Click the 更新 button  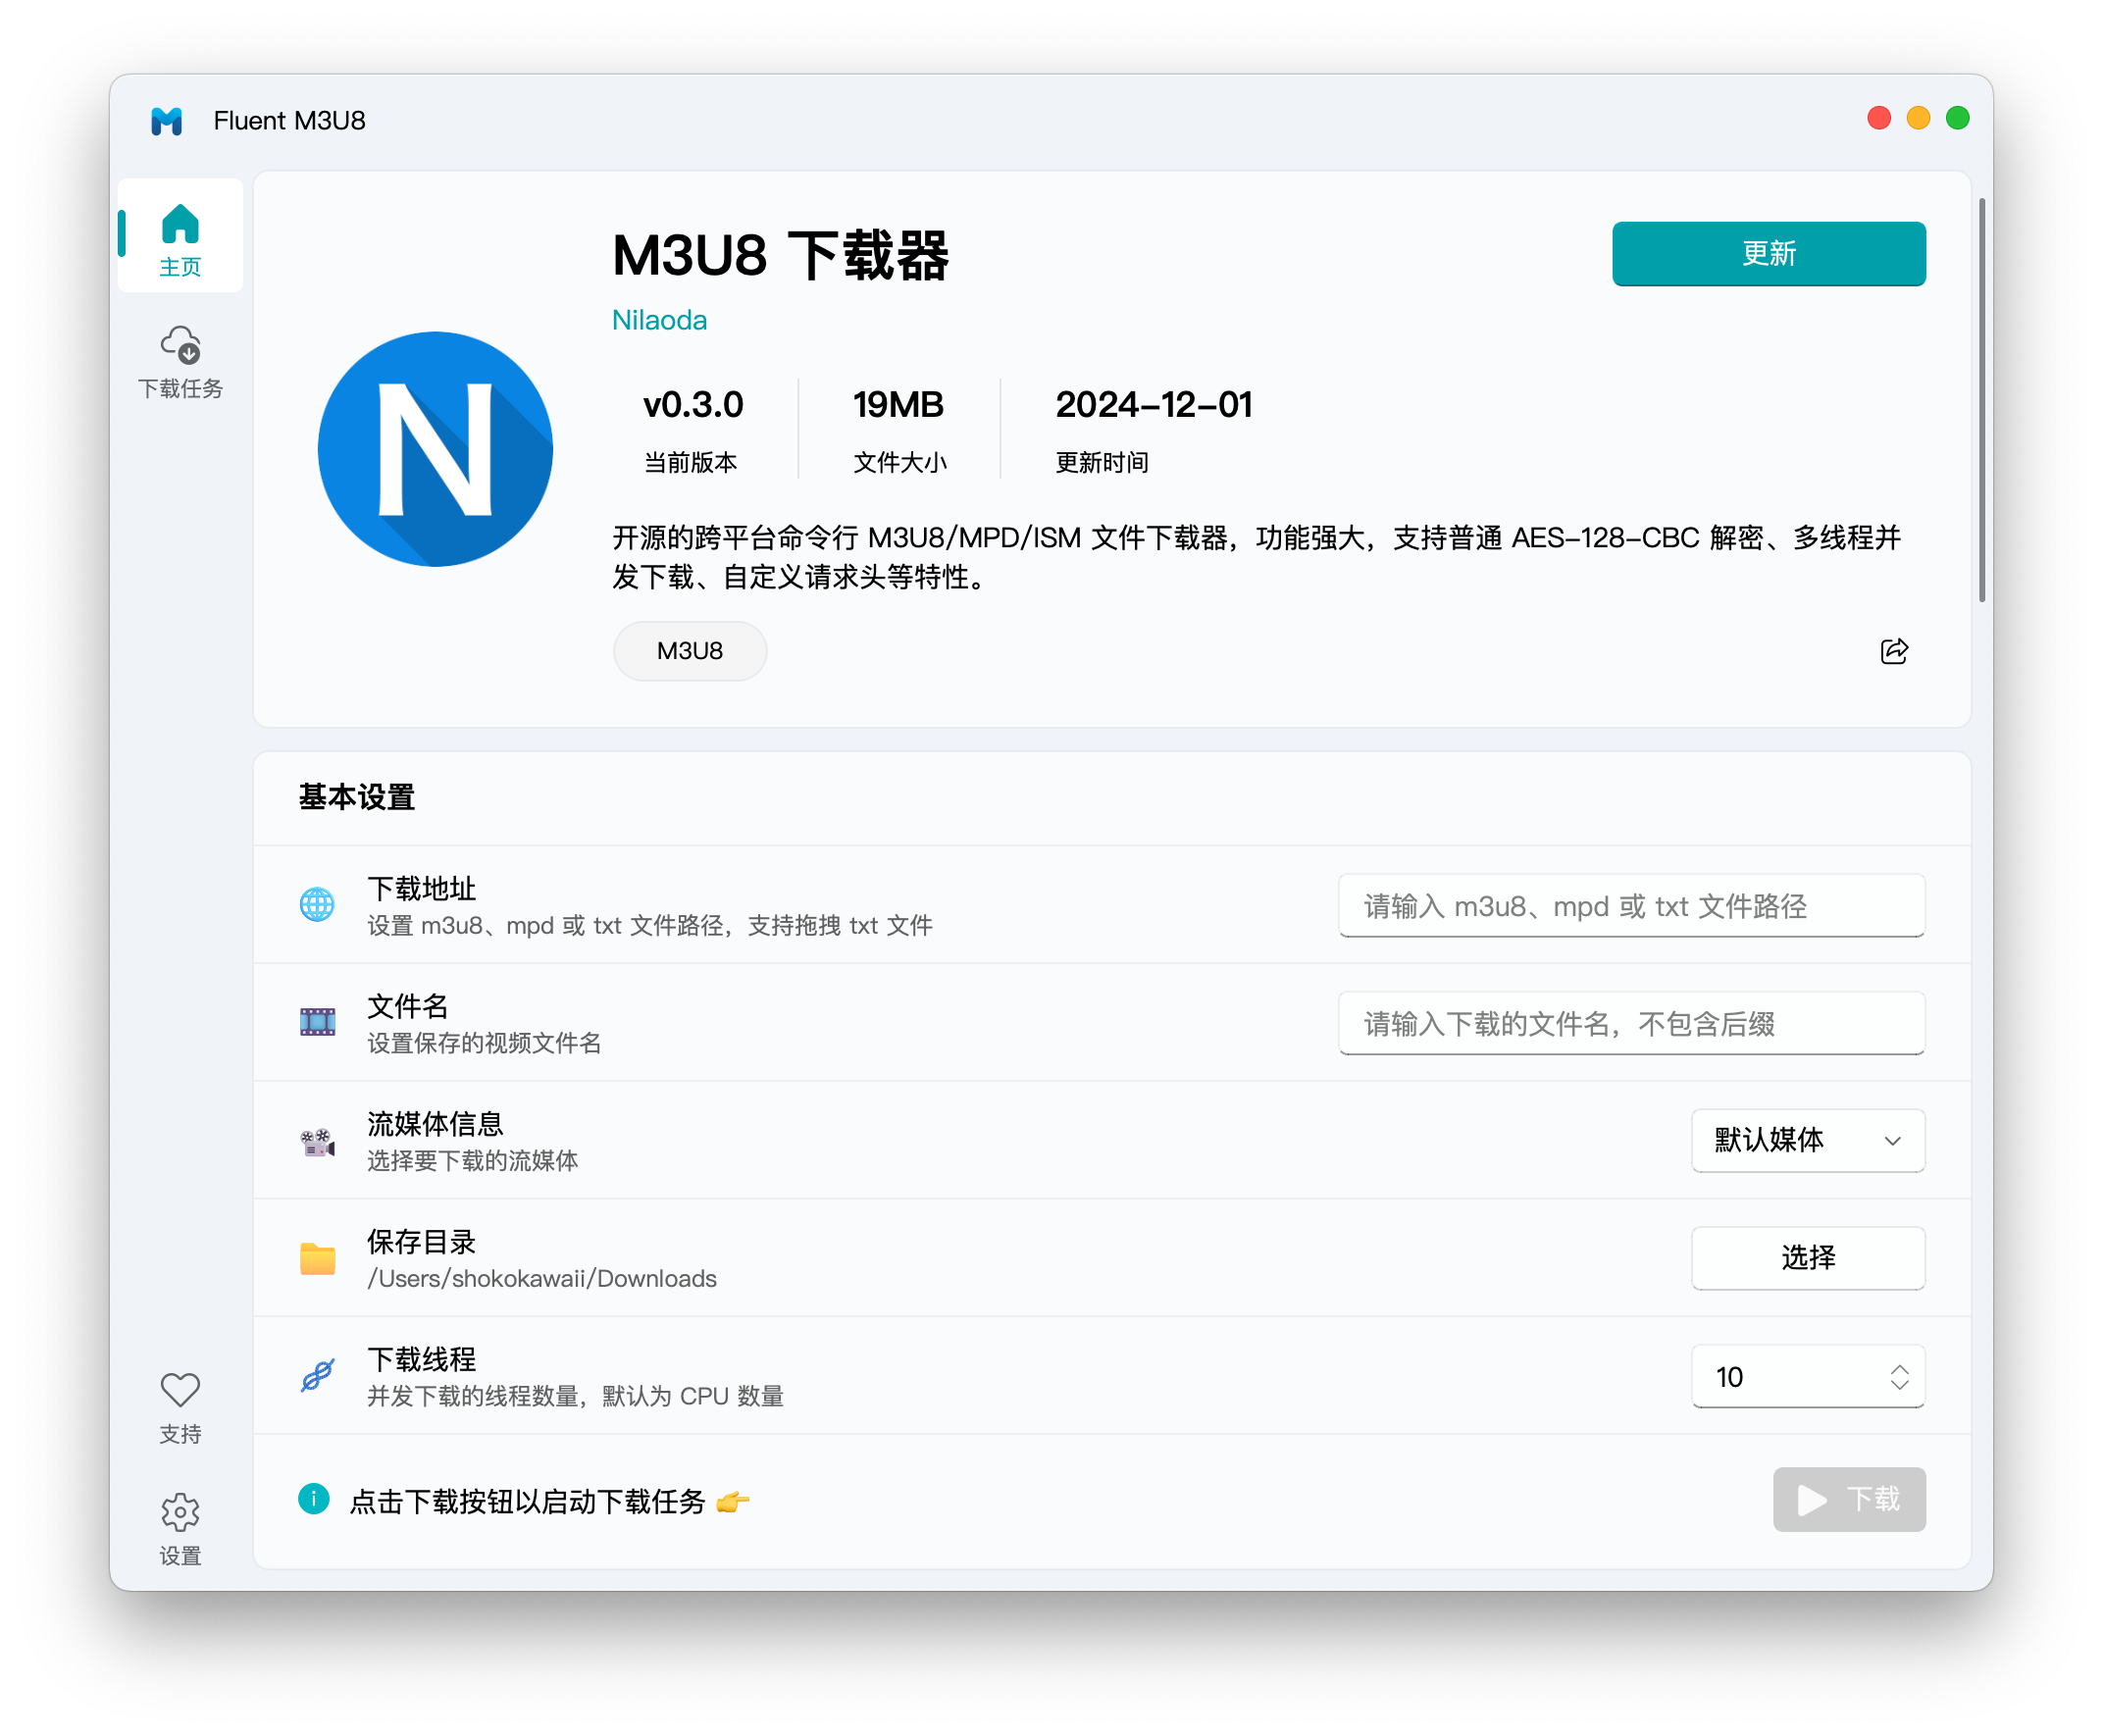pyautogui.click(x=1768, y=253)
